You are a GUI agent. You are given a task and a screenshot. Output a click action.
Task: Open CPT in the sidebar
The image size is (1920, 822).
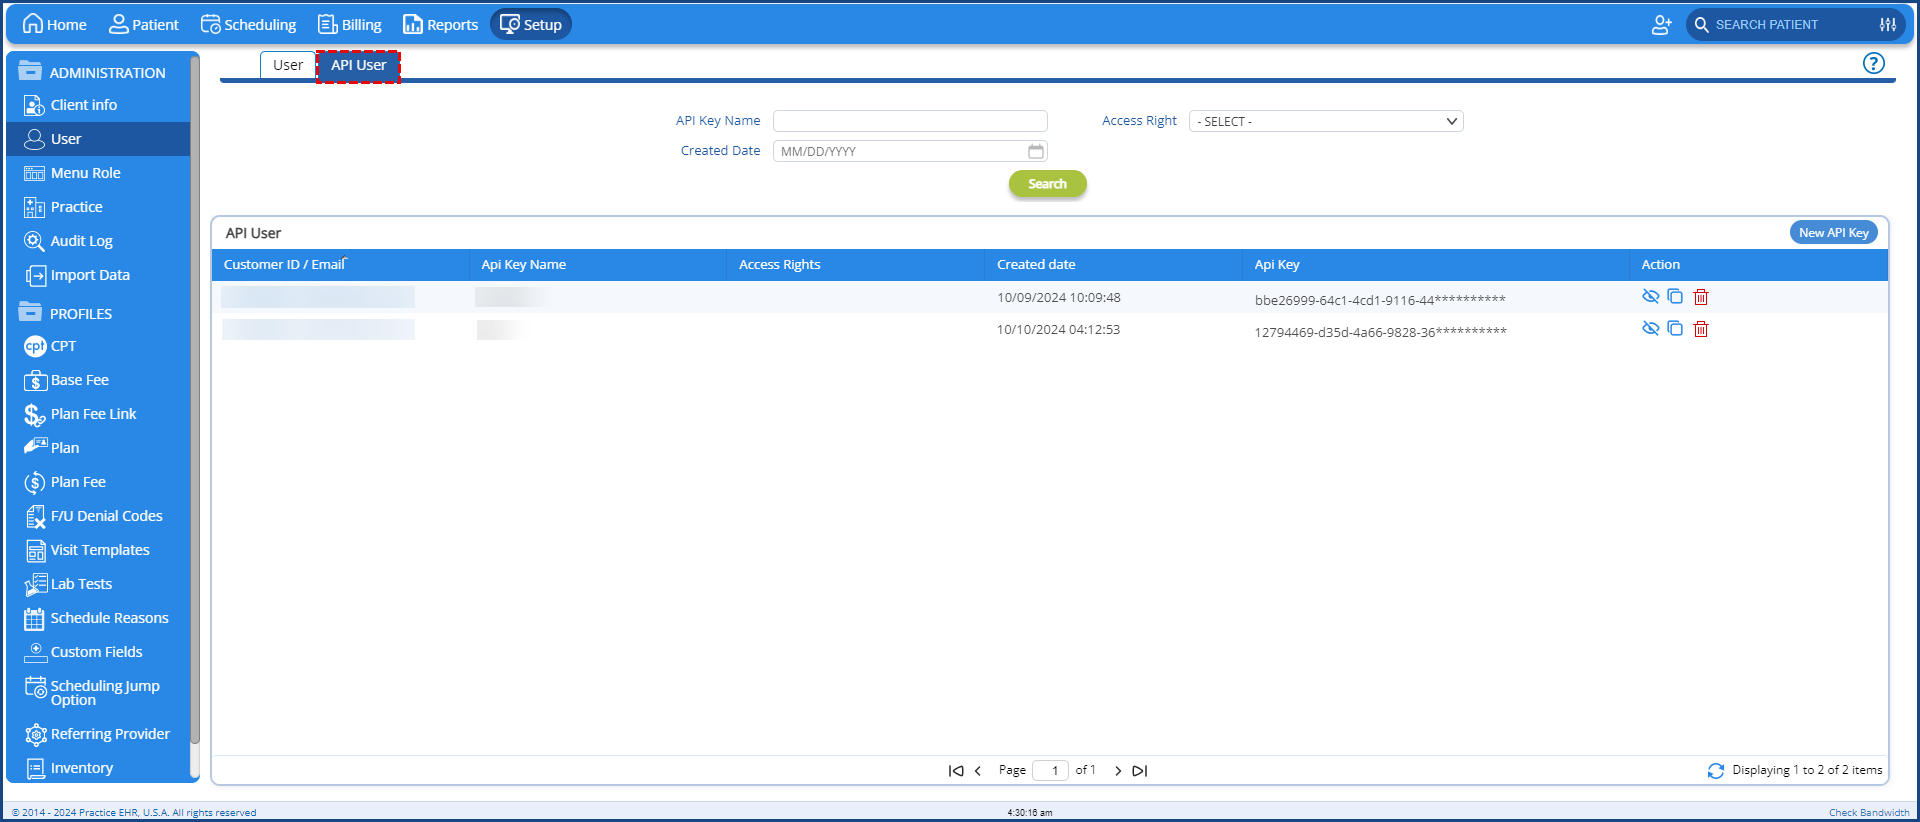pyautogui.click(x=98, y=346)
